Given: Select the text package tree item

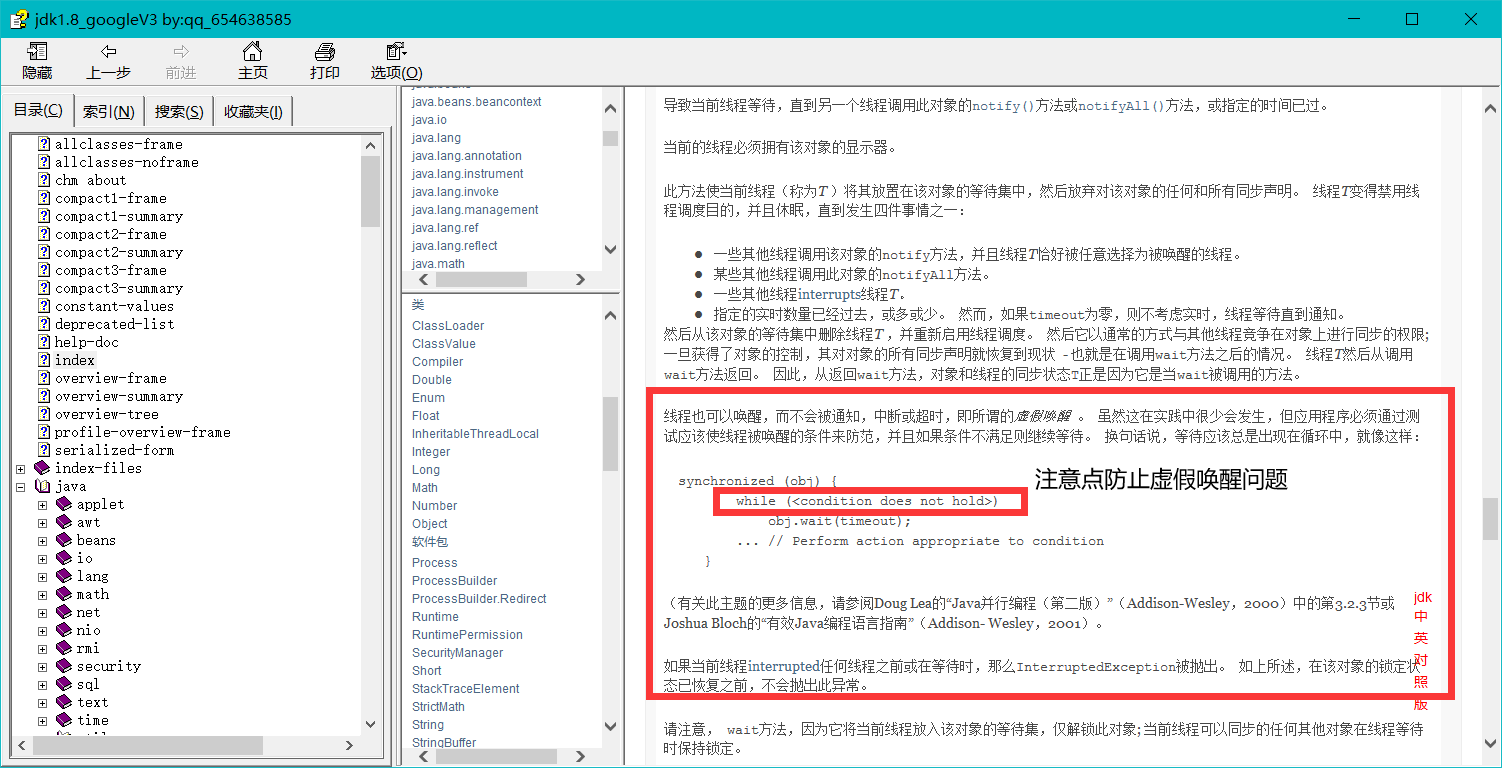Looking at the screenshot, I should (93, 702).
